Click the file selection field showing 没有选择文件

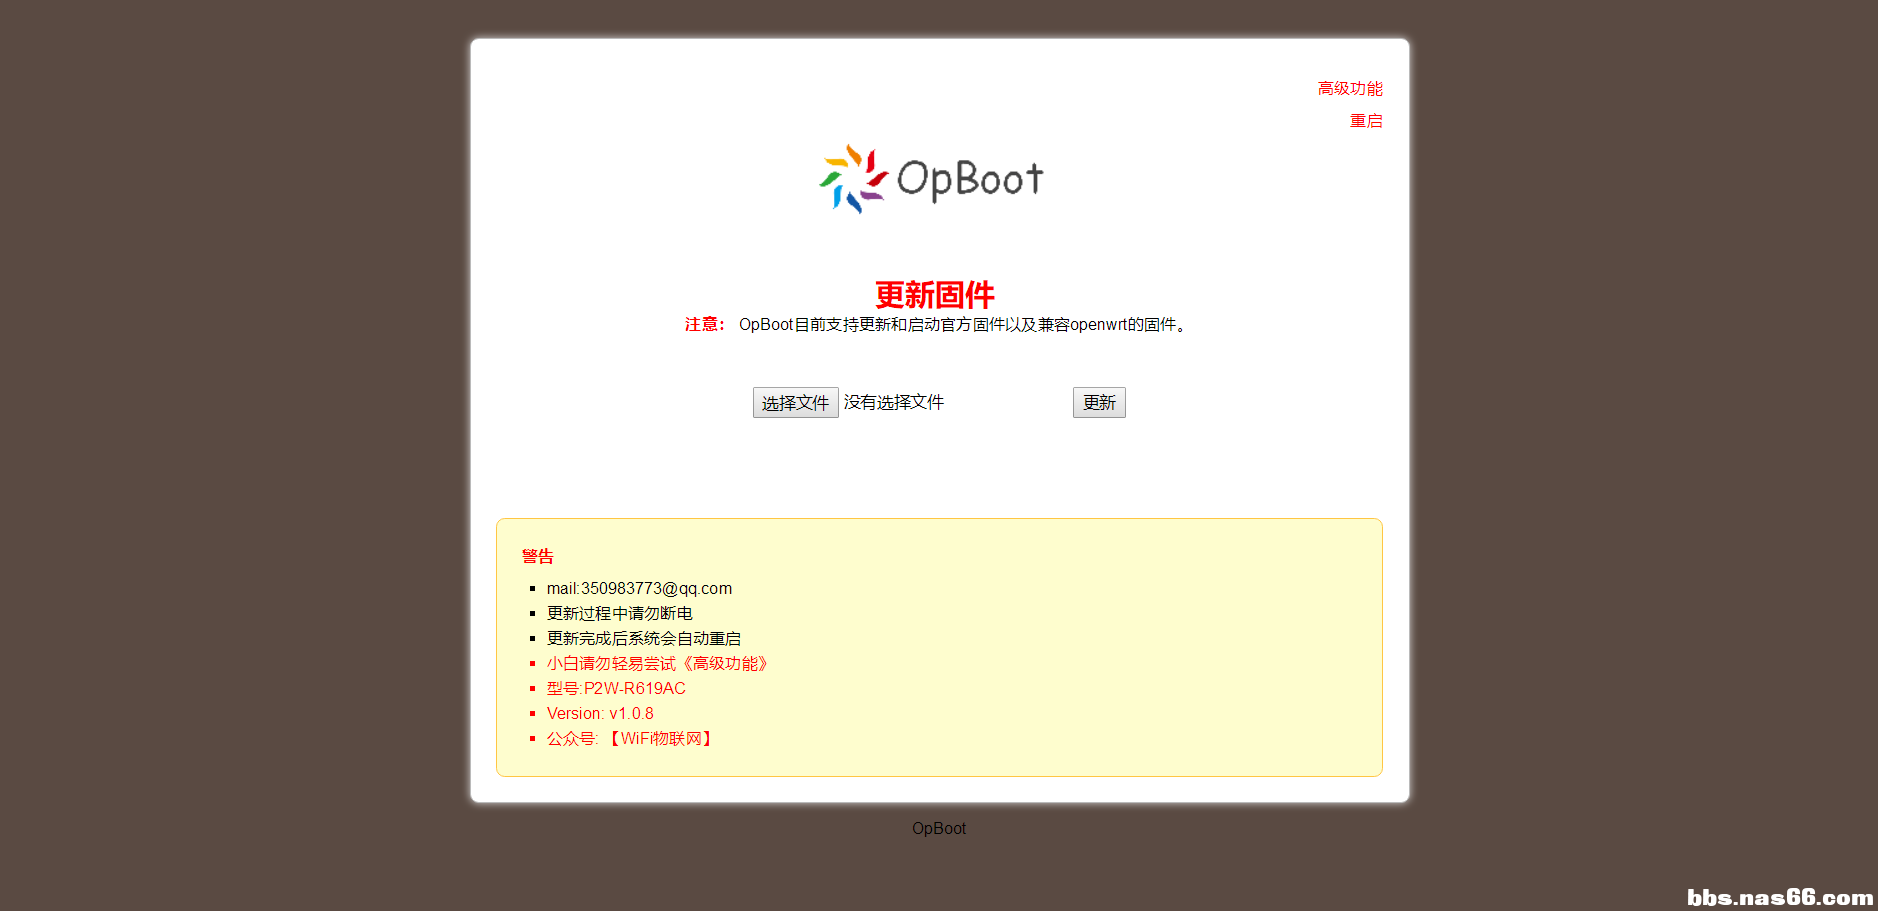click(893, 402)
